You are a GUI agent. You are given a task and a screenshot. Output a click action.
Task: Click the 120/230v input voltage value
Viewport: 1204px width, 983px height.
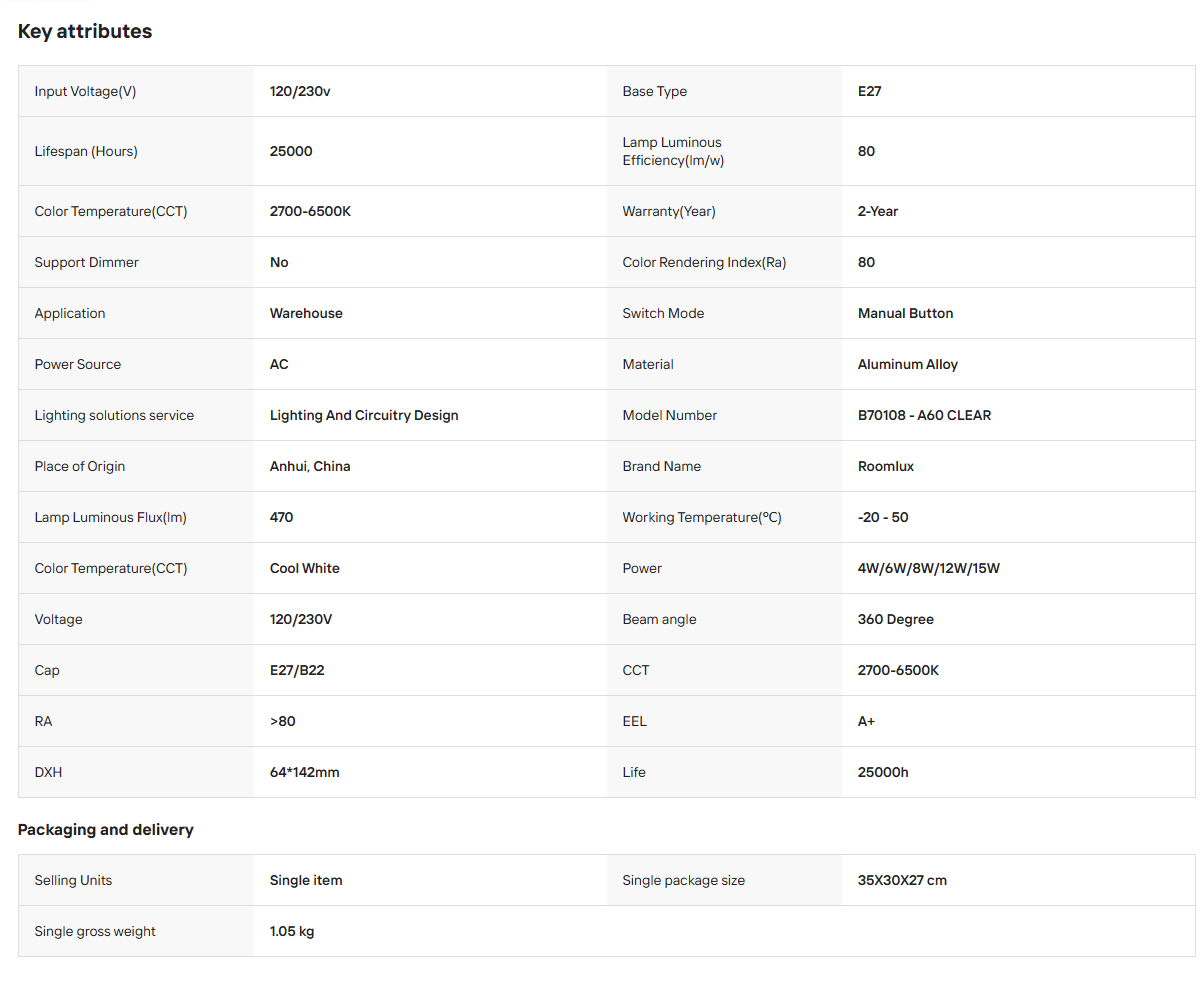coord(300,91)
